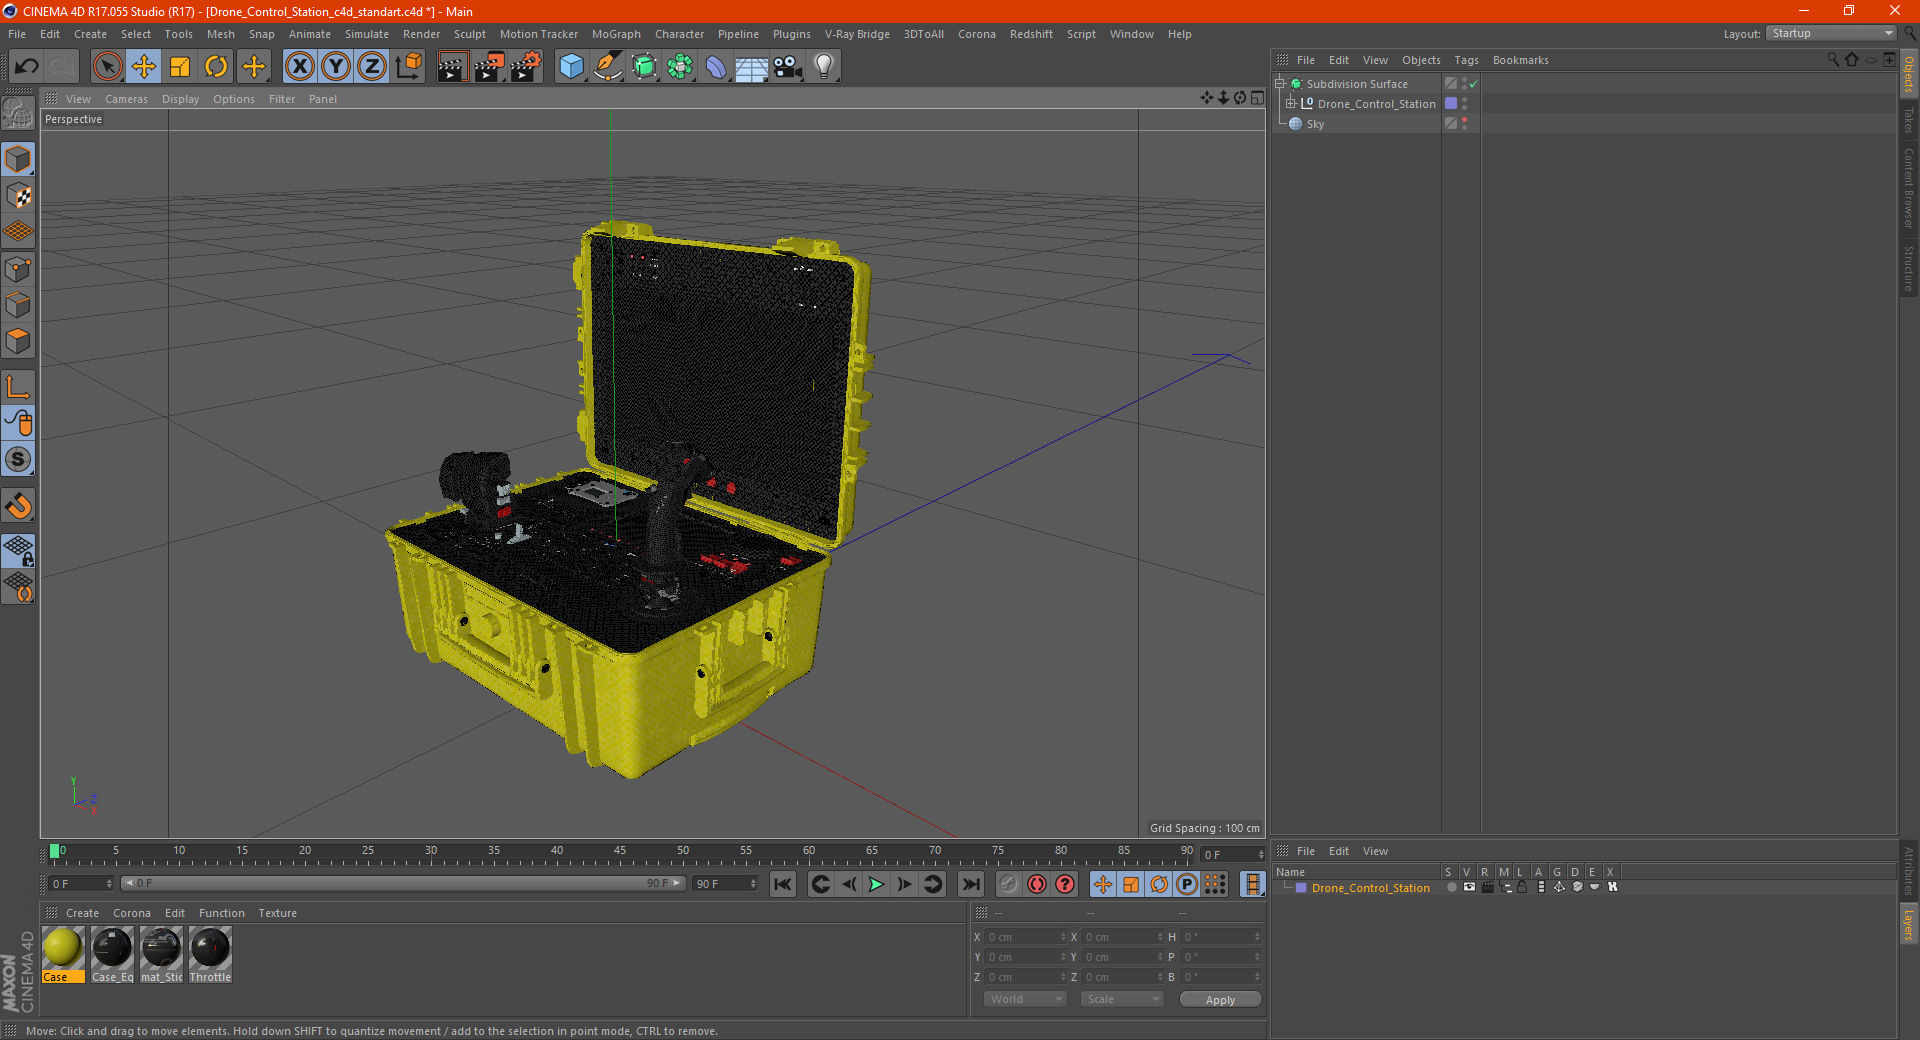Switch to Polygons mode
The height and width of the screenshot is (1040, 1920).
point(18,341)
